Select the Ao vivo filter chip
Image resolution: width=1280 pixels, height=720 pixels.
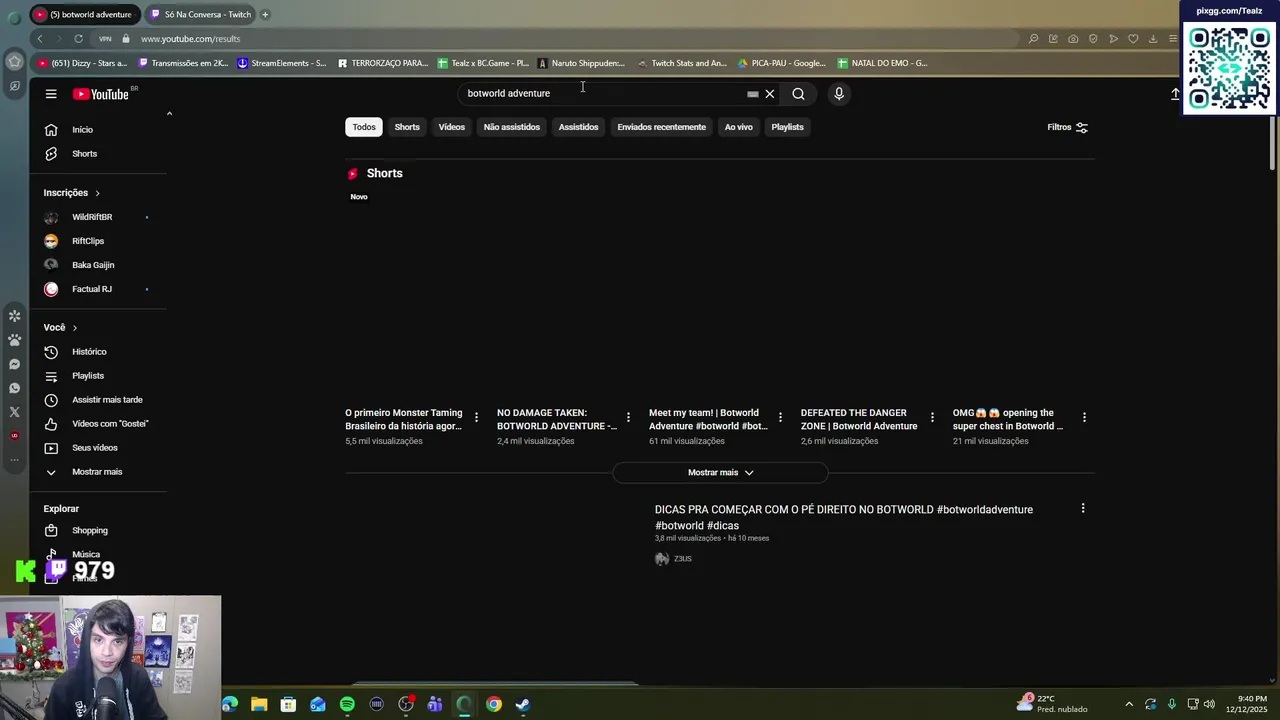tap(738, 127)
